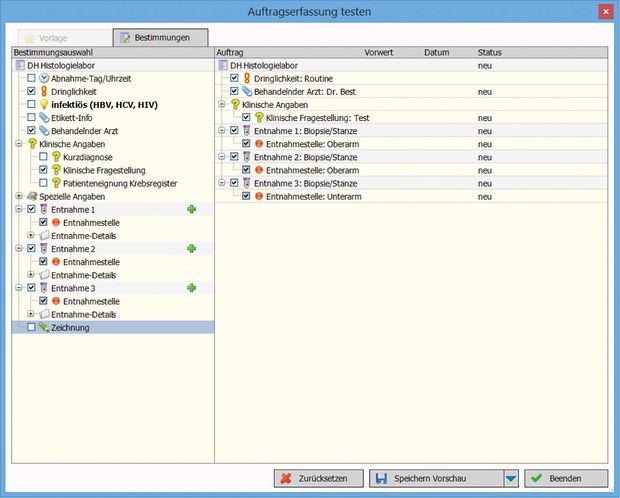
Task: Click the exclamation icon at Dringlichkeit: Routine
Action: coord(247,78)
